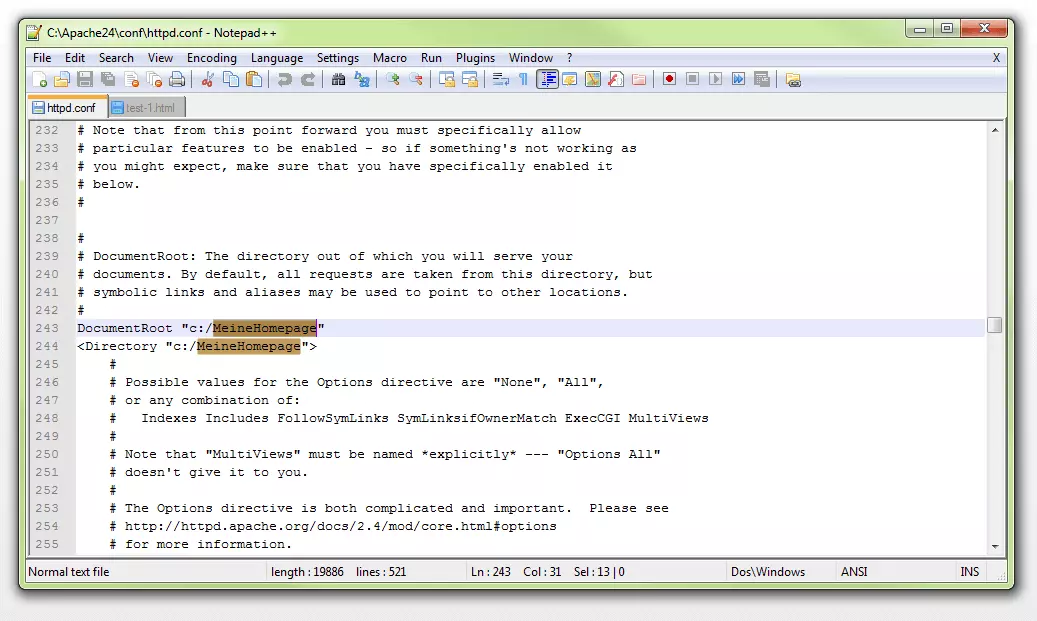Zoom in with the magnifier plus icon
The width and height of the screenshot is (1037, 621).
[393, 79]
